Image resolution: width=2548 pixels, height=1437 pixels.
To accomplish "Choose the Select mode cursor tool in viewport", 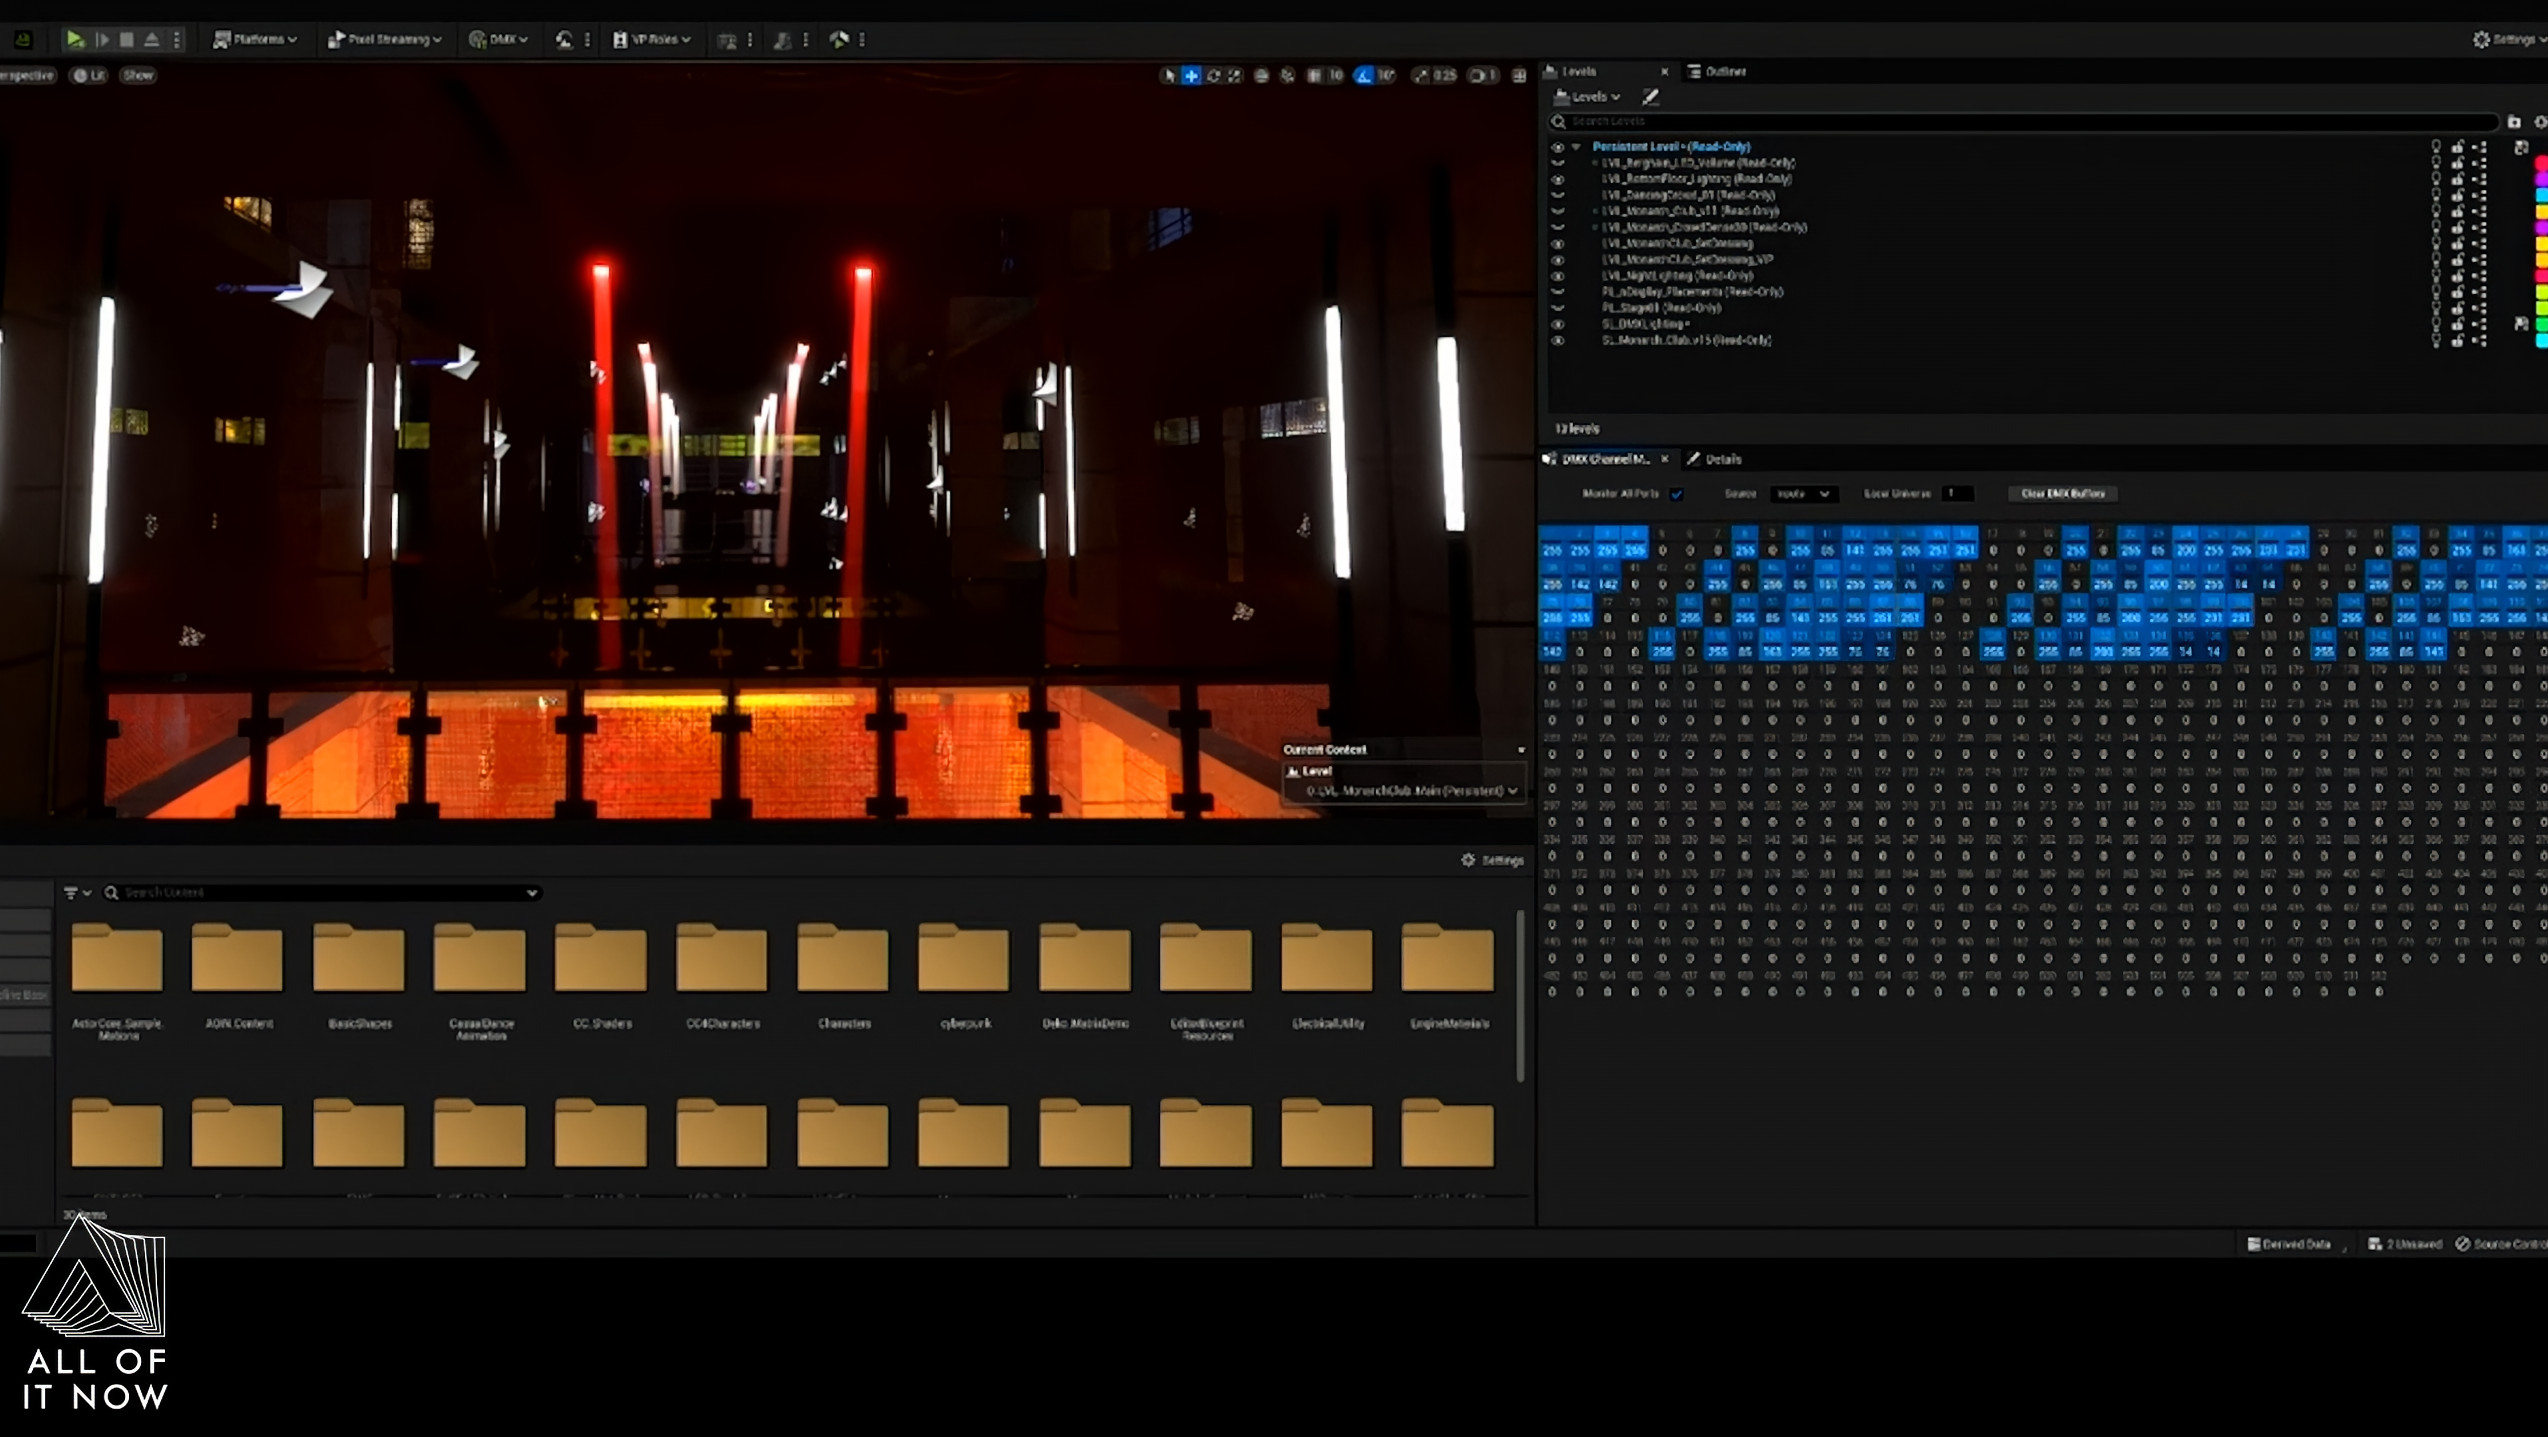I will [x=1168, y=75].
